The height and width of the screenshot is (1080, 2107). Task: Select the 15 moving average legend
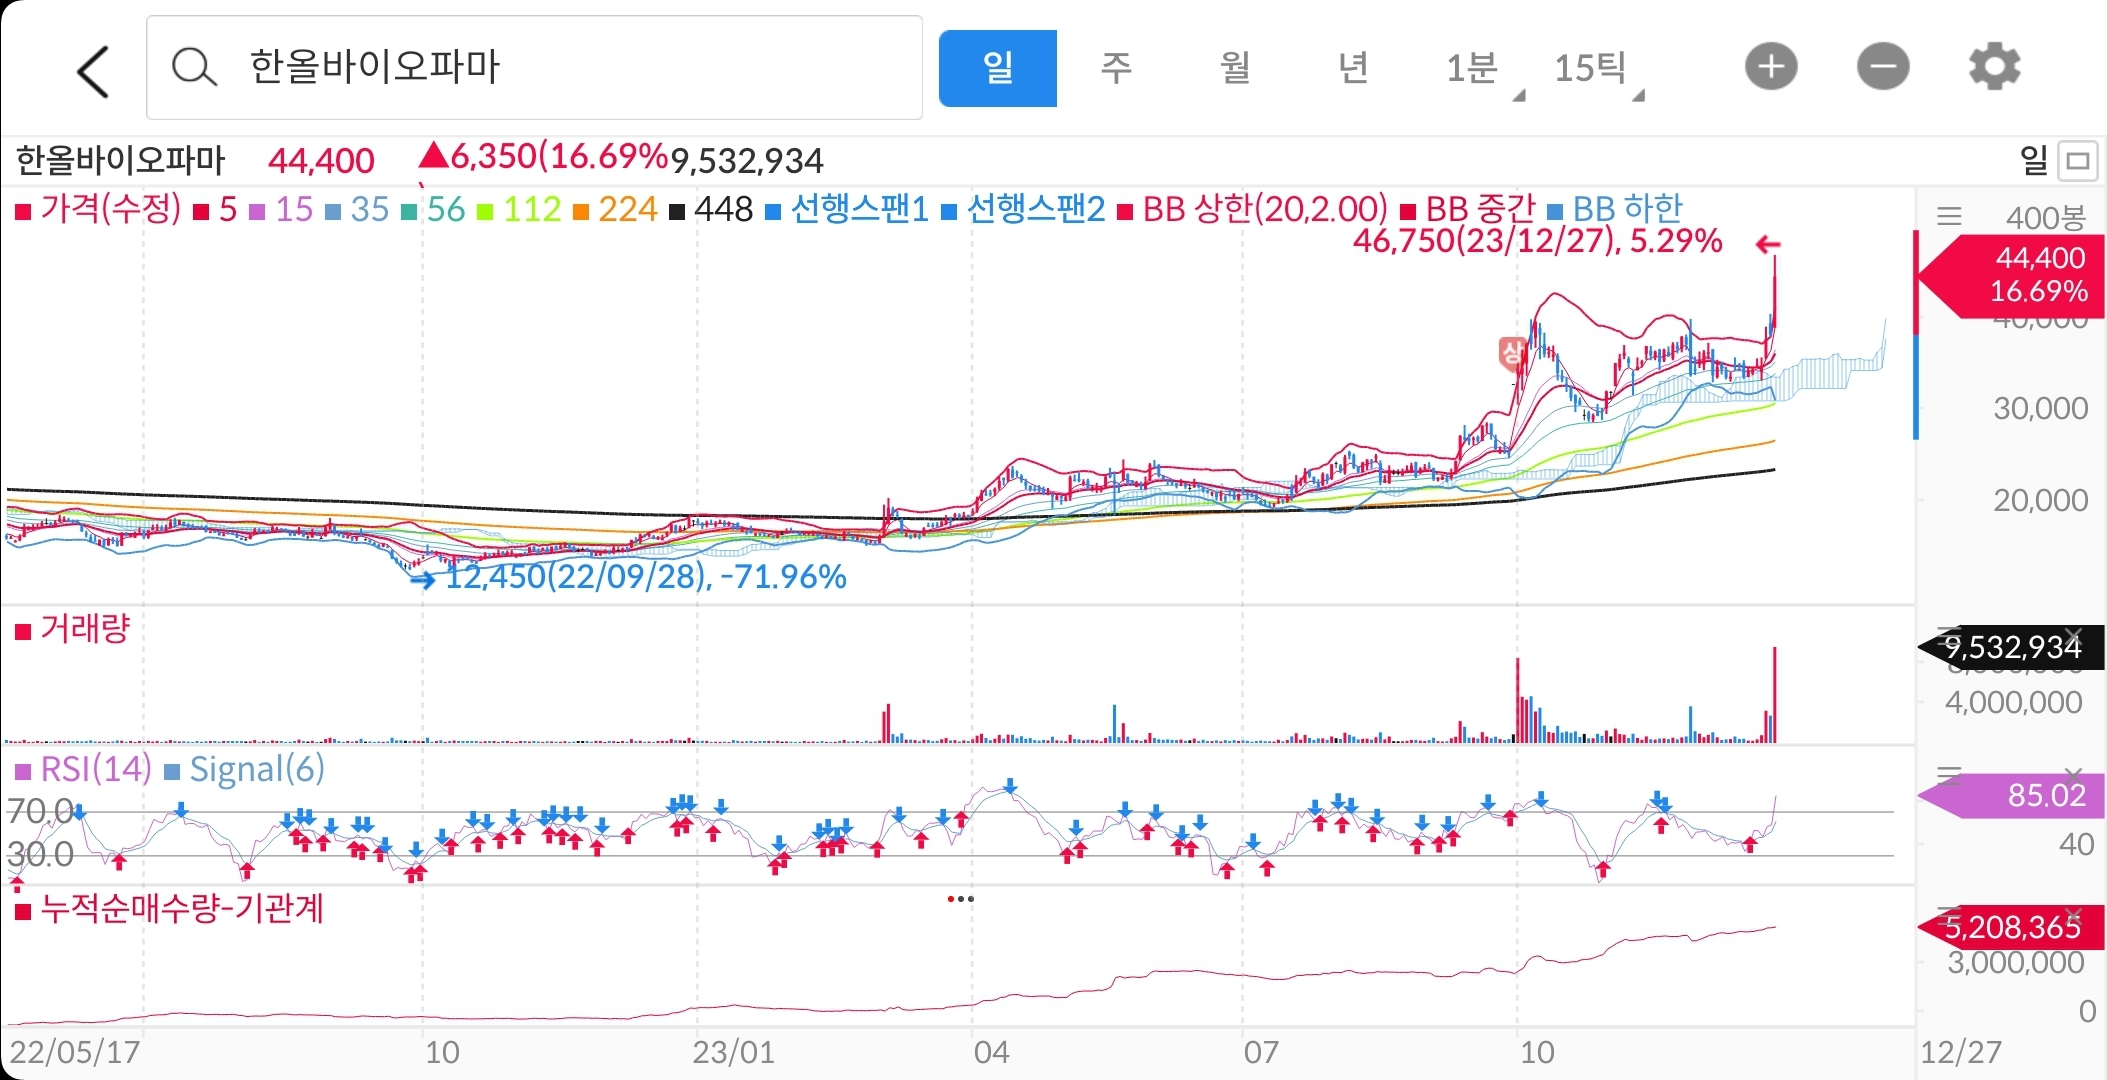[281, 209]
